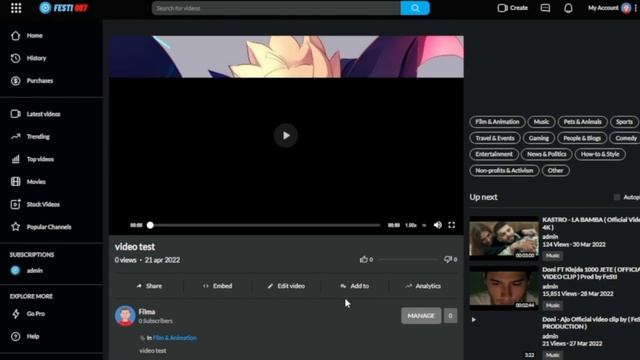Select the Entertainment category tag
This screenshot has height=360, width=640.
(x=494, y=154)
